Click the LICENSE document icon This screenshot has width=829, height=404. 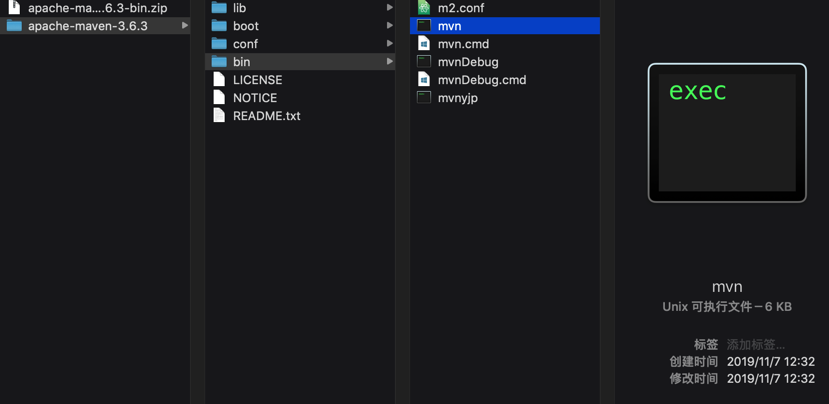pos(219,80)
